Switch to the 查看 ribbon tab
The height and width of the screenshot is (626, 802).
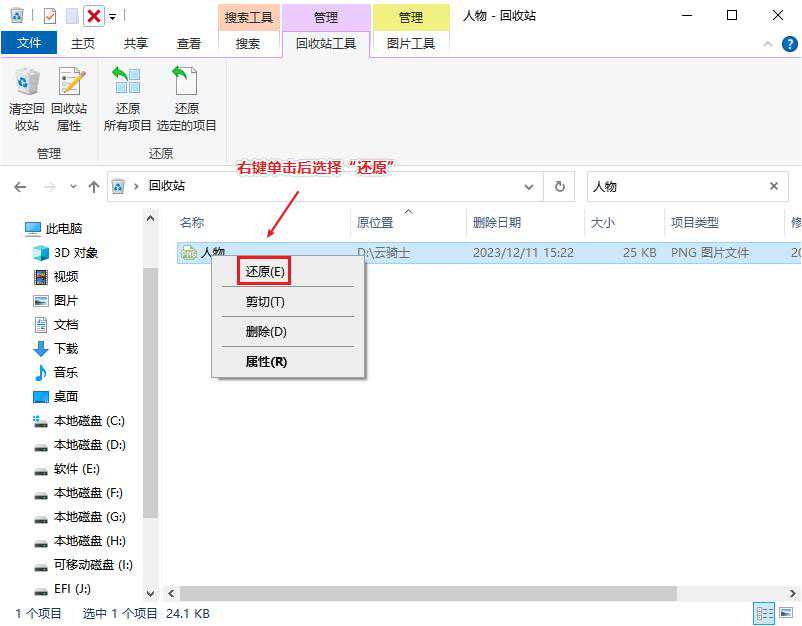(x=188, y=43)
